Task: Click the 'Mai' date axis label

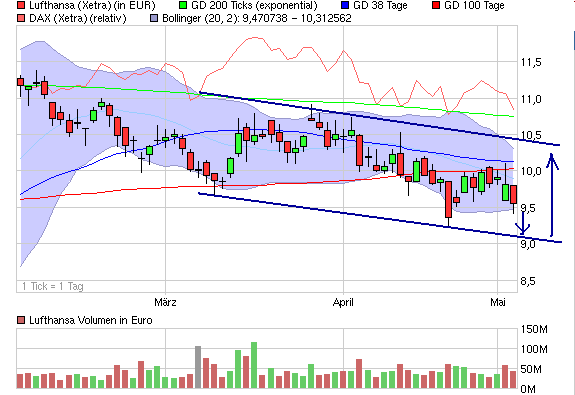Action: click(x=498, y=302)
